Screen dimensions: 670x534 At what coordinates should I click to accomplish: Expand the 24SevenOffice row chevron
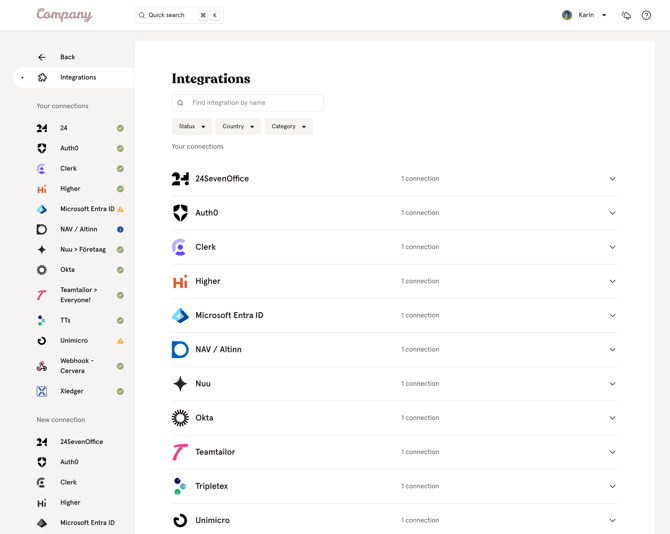pyautogui.click(x=612, y=179)
